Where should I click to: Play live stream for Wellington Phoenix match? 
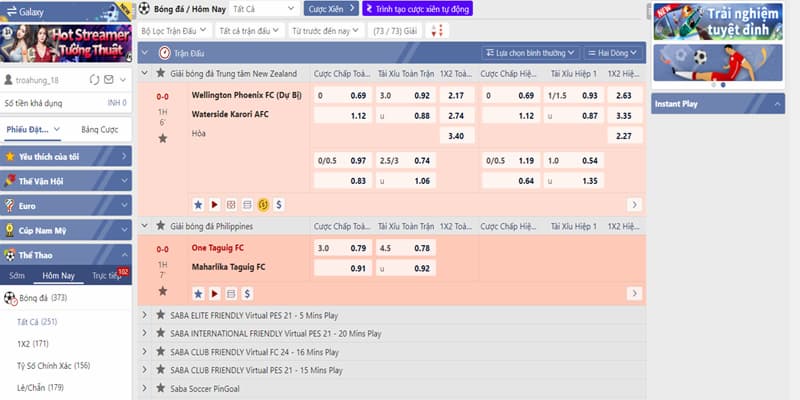[214, 205]
